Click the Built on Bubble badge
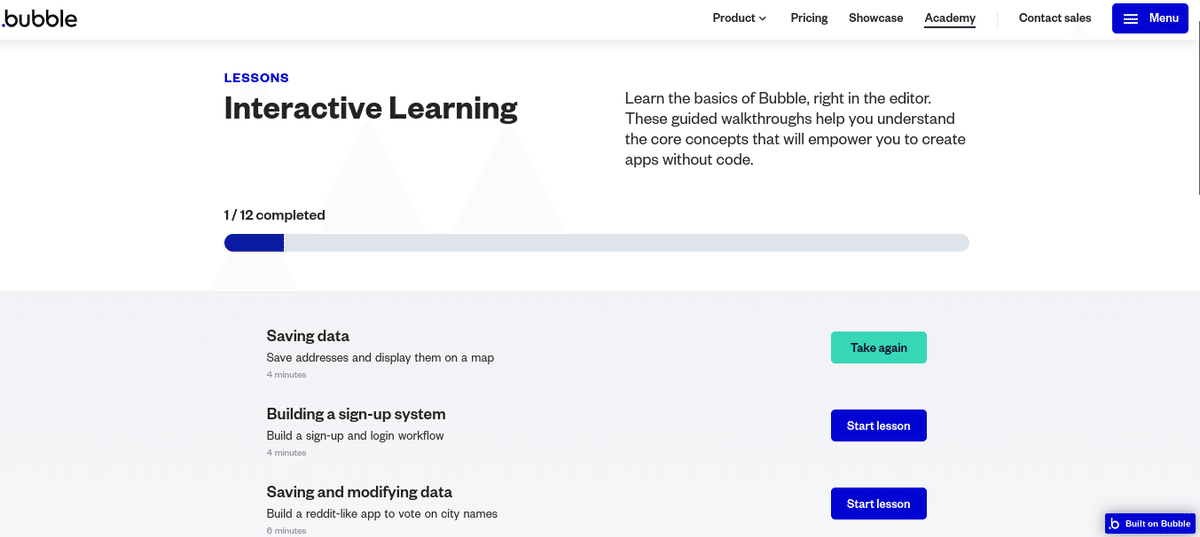This screenshot has height=537, width=1200. click(x=1149, y=524)
